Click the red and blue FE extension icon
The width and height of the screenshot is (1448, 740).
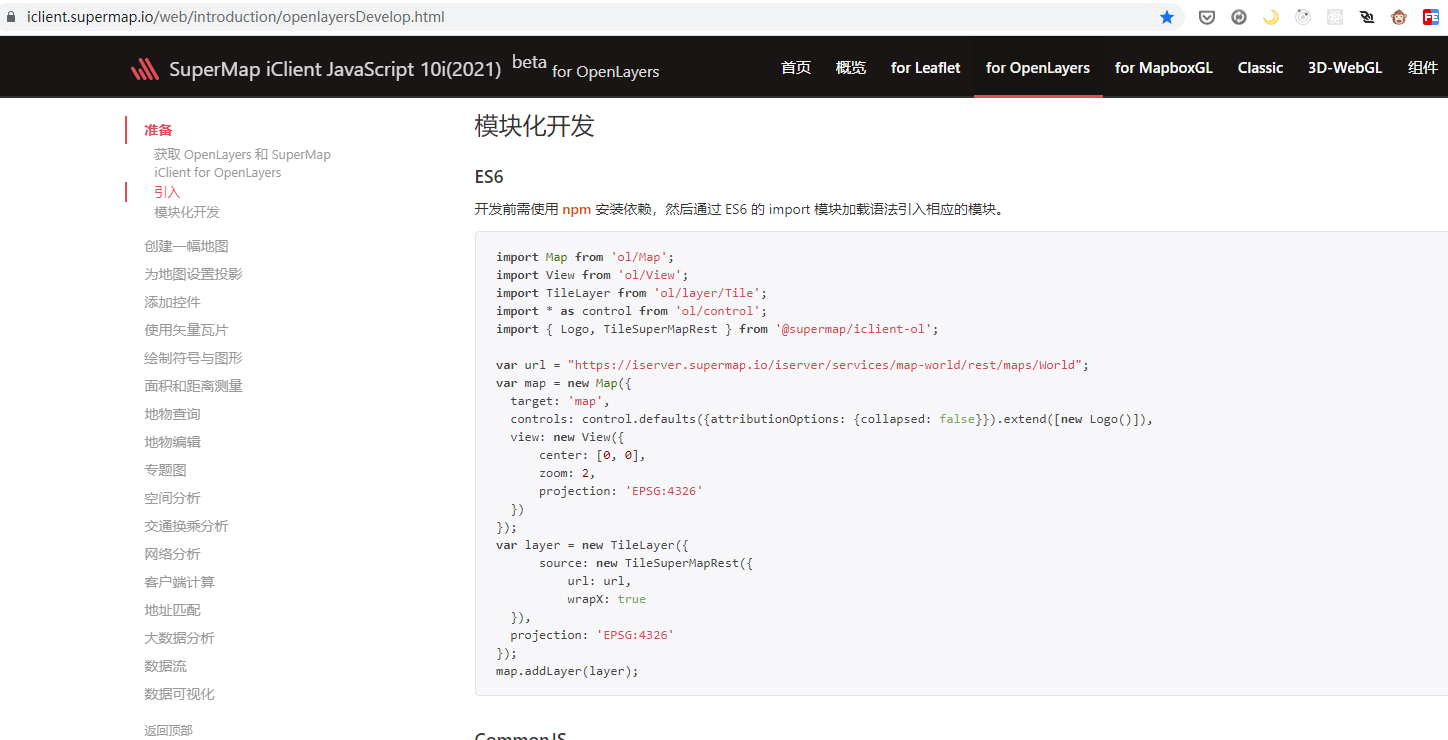coord(1431,17)
